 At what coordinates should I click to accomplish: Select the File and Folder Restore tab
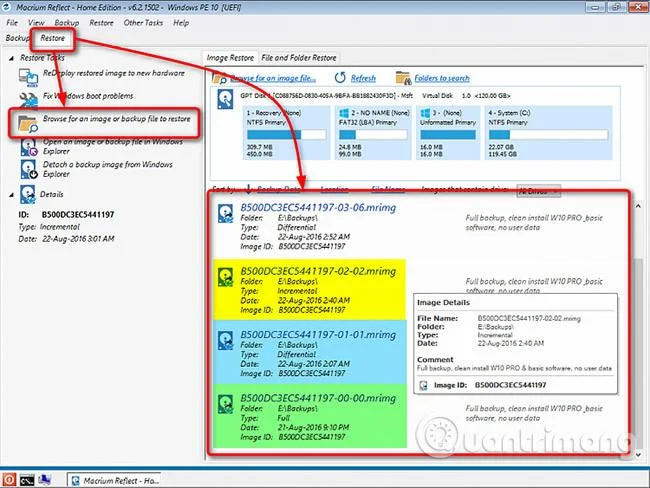click(299, 58)
